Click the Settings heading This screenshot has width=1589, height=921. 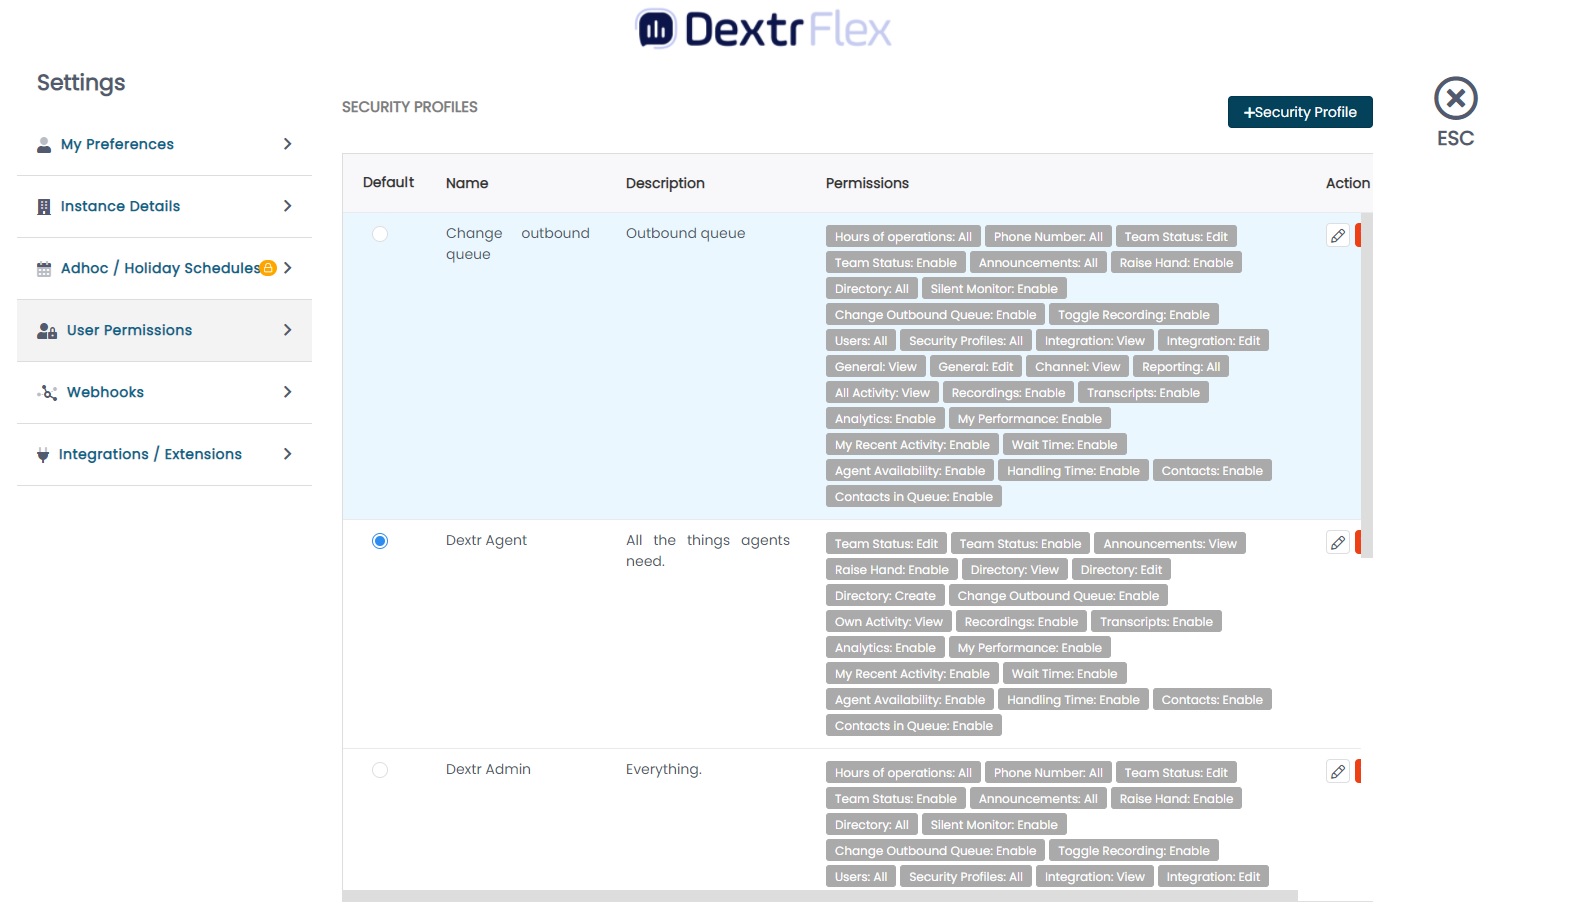tap(81, 83)
